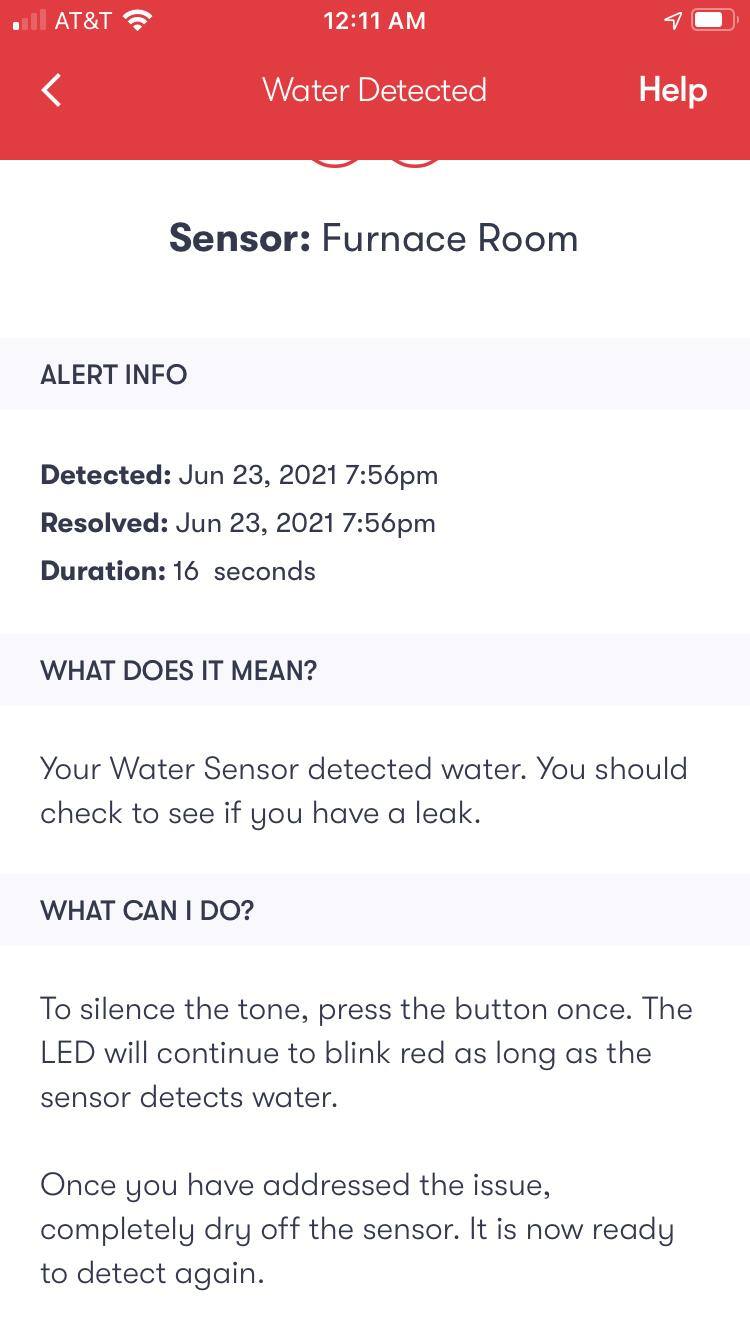Tap the silence the tone instructions paragraph
The image size is (750, 1334).
pyautogui.click(x=366, y=1052)
